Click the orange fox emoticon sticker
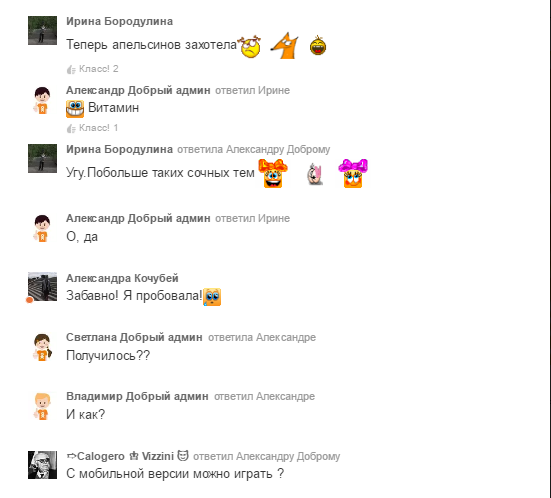 pos(285,46)
